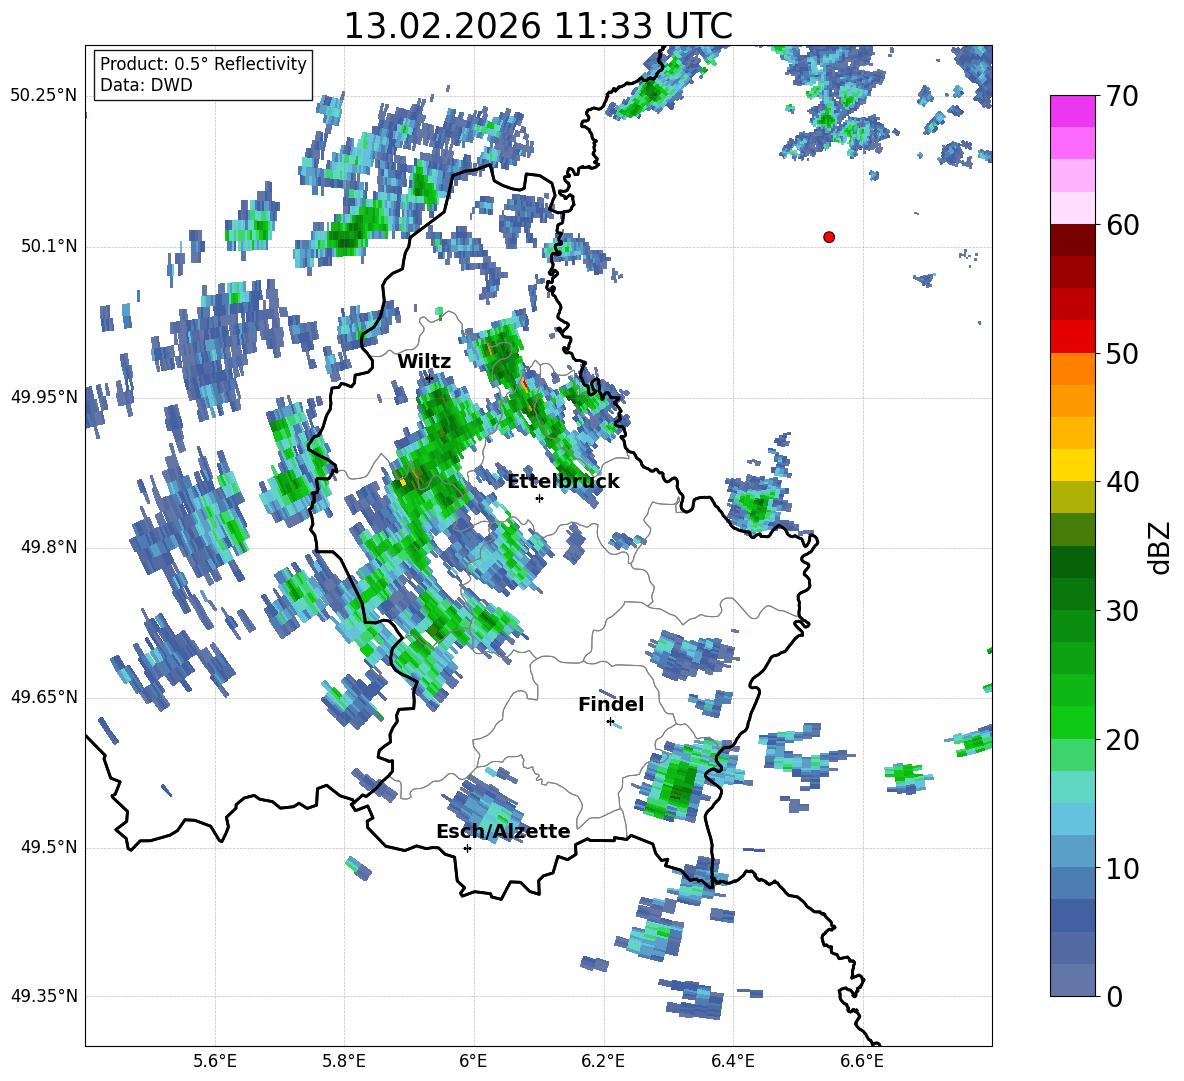Click the bright green segment near 20 dBZ

tap(1072, 722)
